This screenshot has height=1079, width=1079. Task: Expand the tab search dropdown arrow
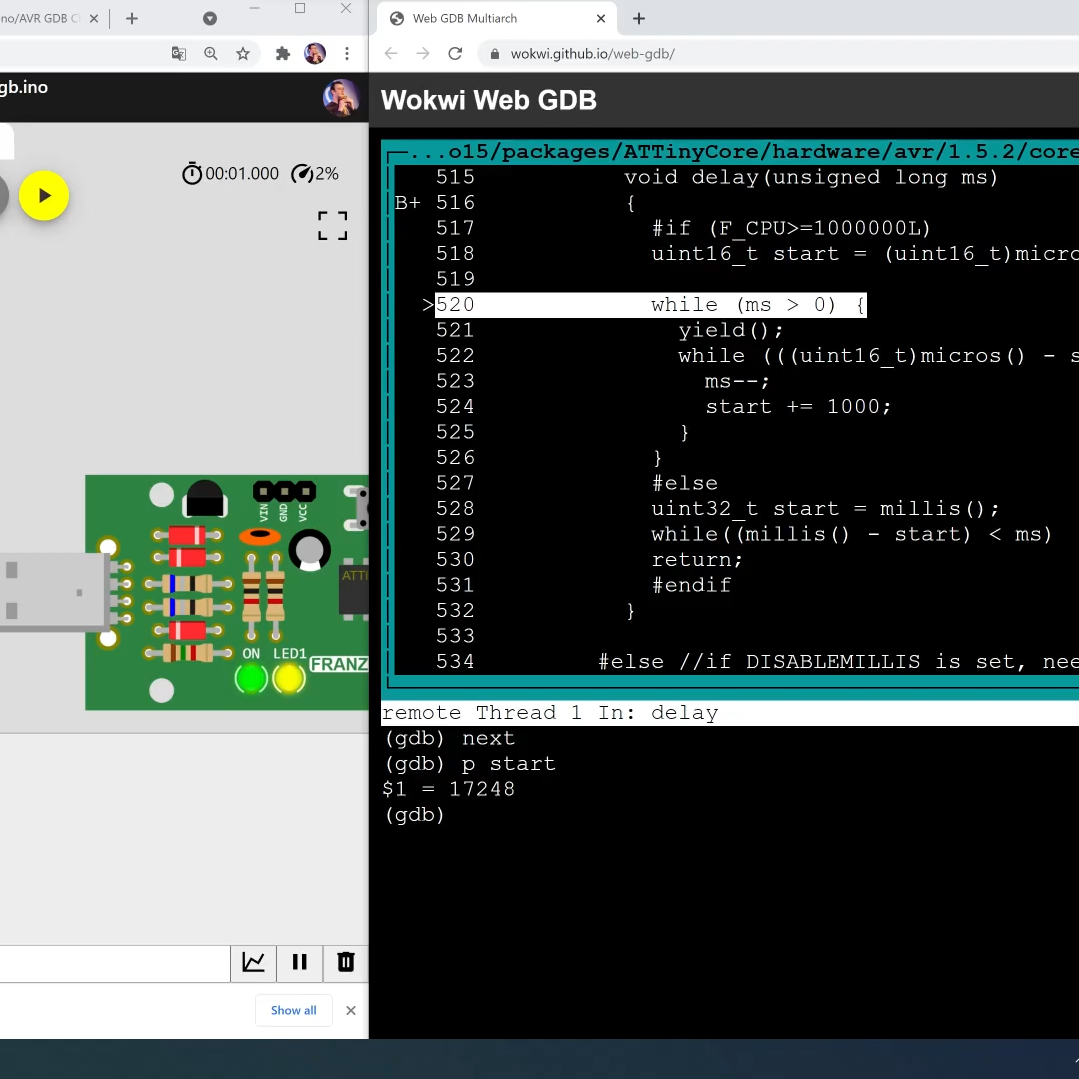click(x=210, y=18)
